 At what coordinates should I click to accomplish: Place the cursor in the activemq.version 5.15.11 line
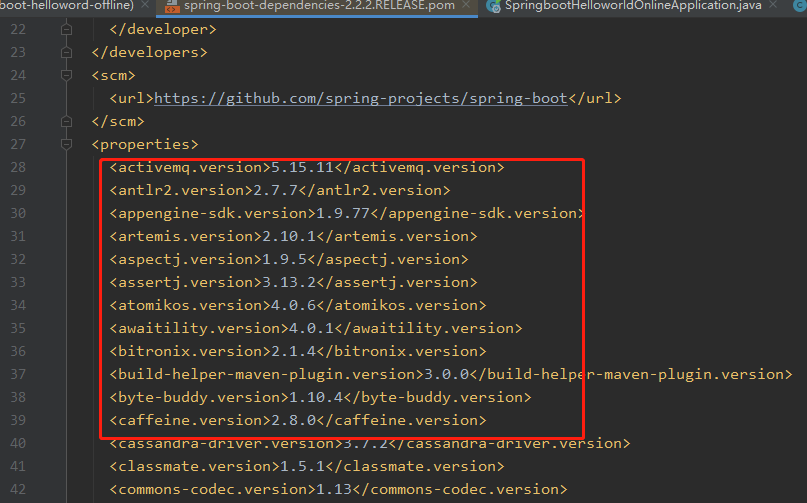[x=307, y=167]
